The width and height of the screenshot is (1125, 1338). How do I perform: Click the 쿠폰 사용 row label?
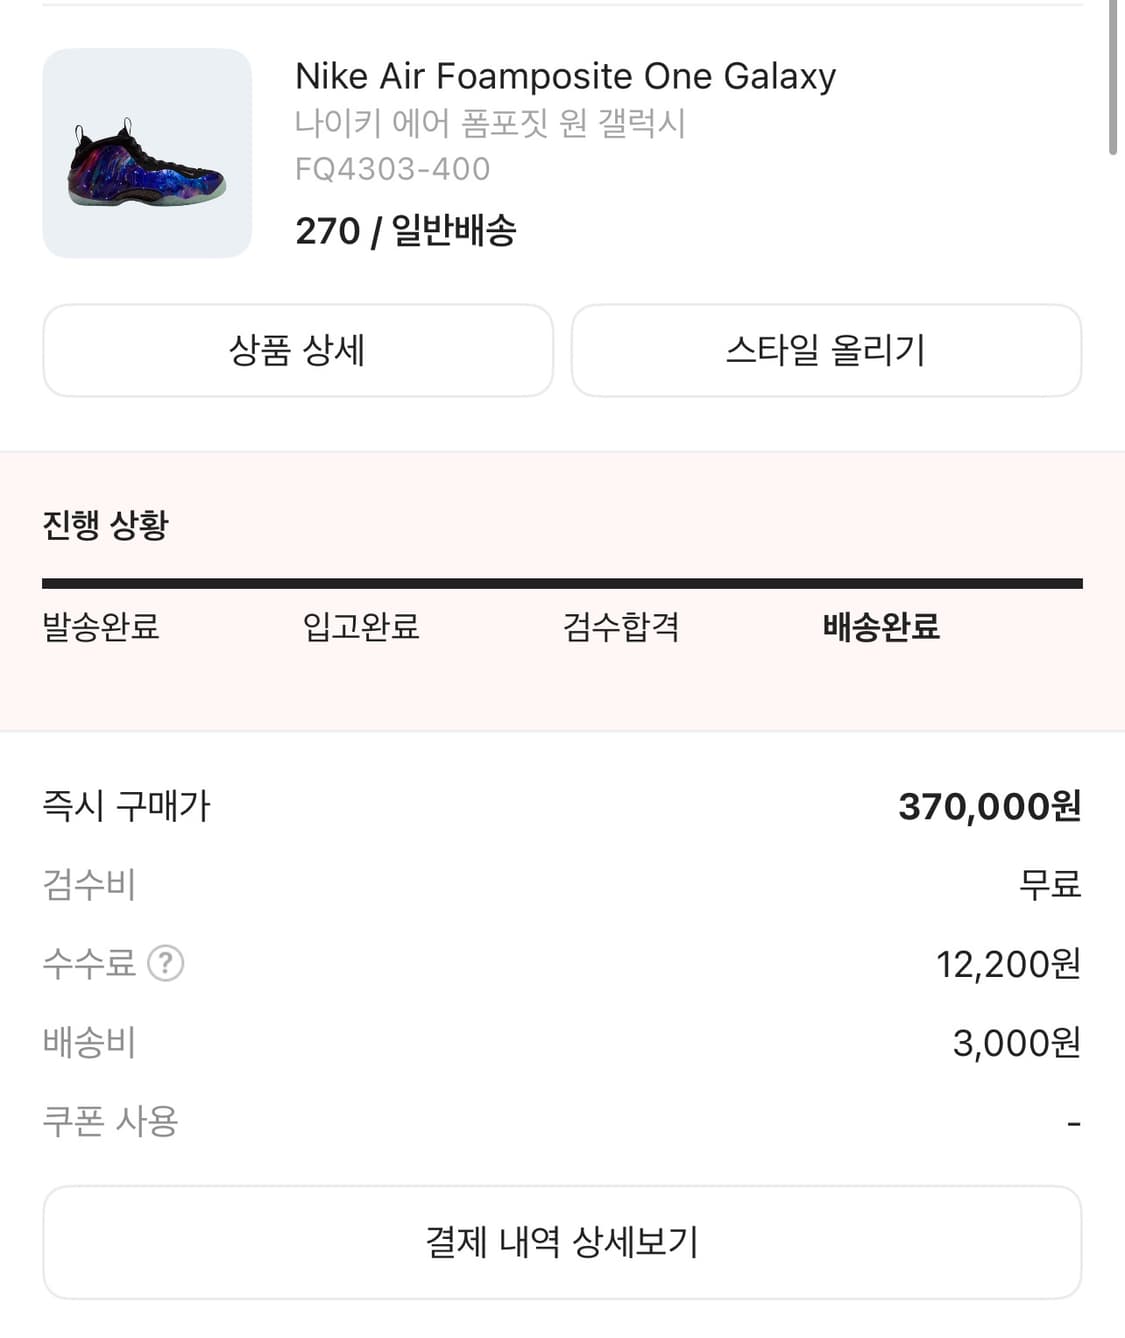coord(110,1121)
